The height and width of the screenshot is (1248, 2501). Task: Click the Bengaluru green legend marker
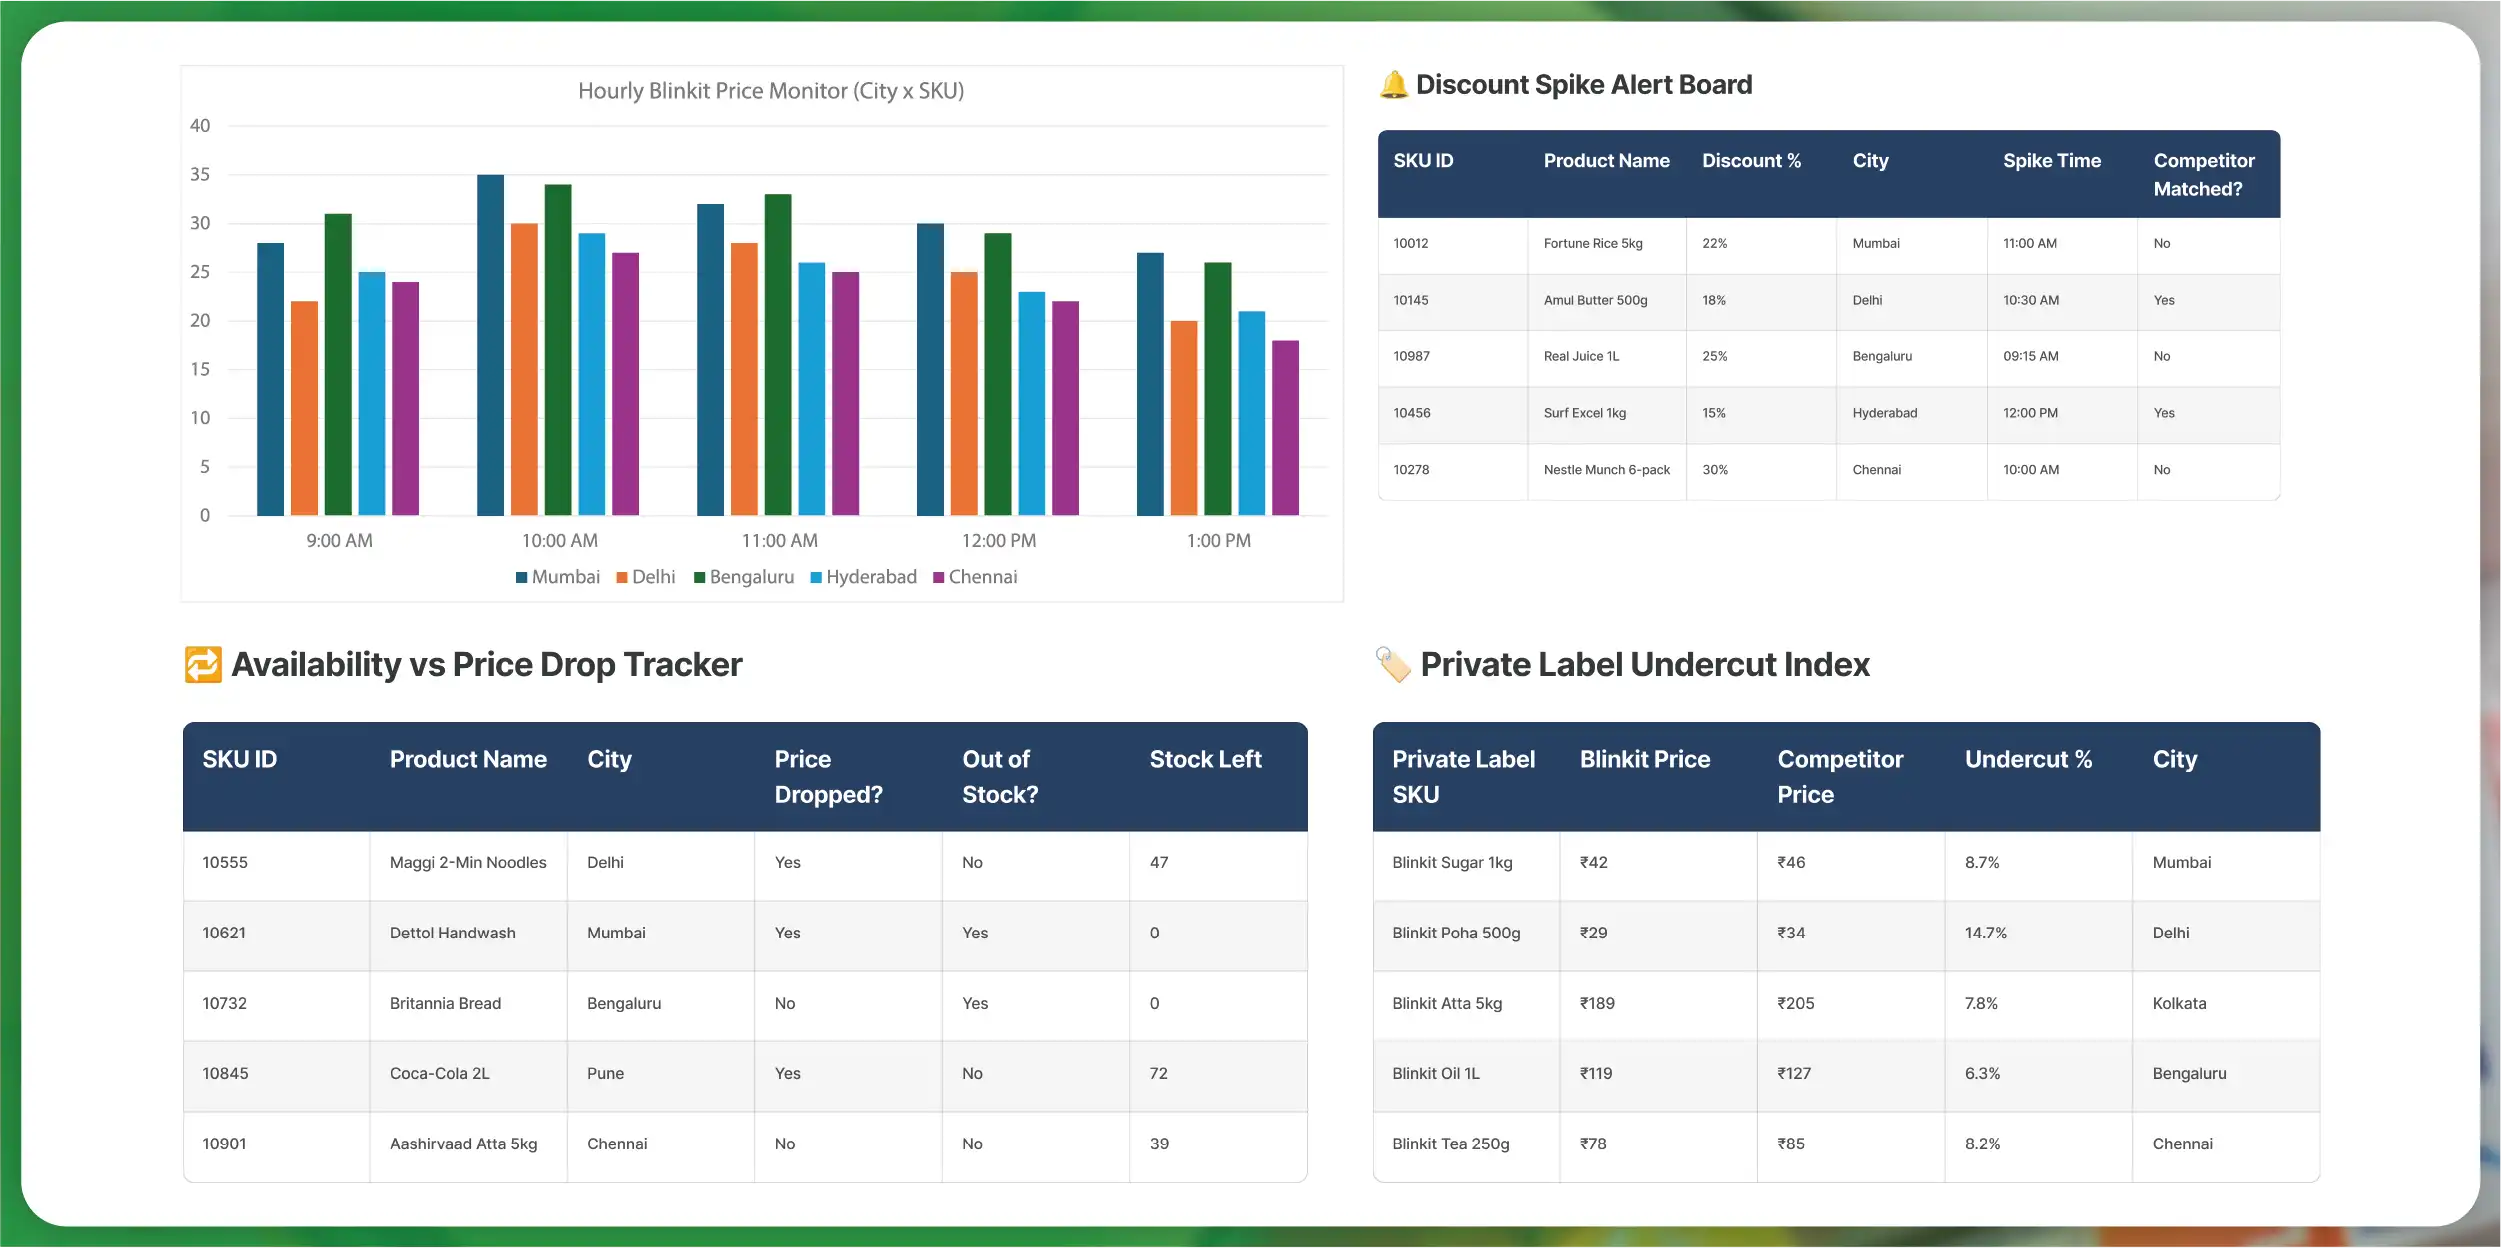pyautogui.click(x=700, y=578)
